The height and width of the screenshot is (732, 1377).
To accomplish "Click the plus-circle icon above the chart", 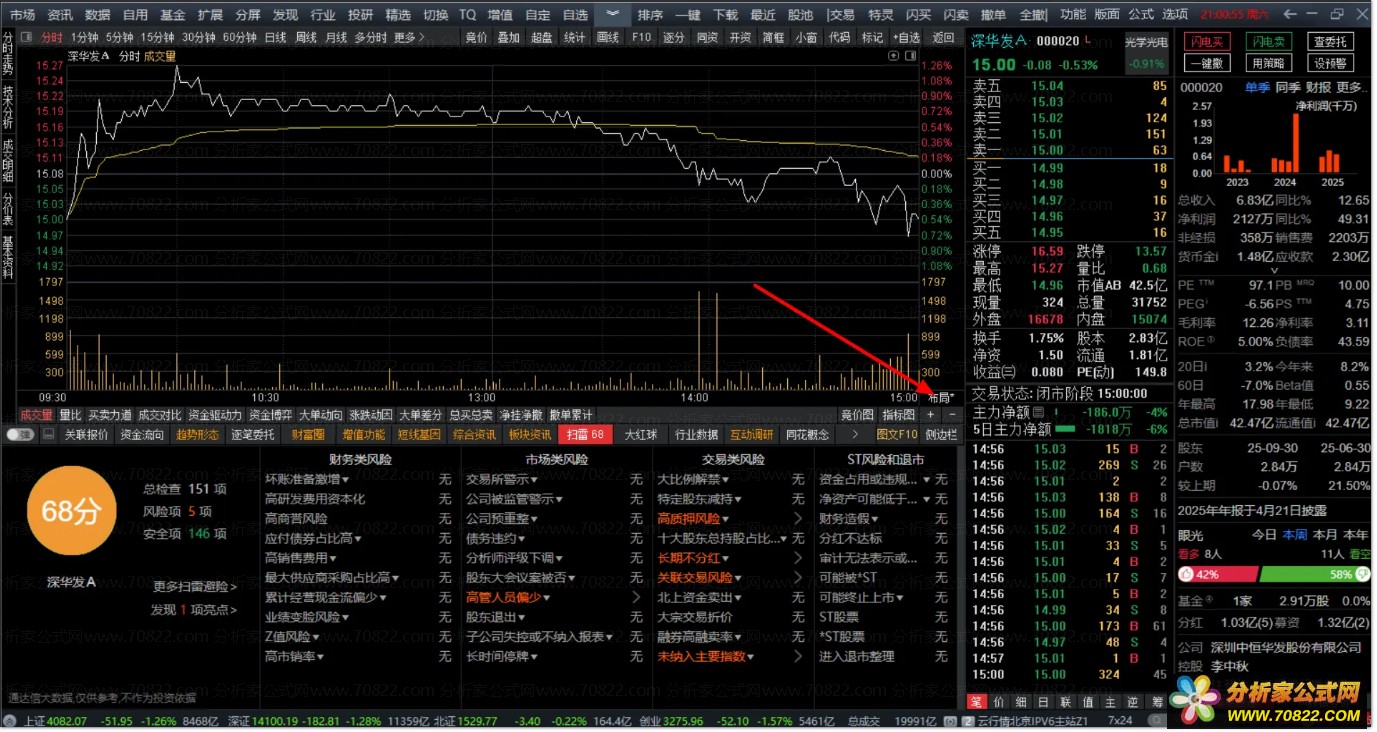I will click(894, 56).
